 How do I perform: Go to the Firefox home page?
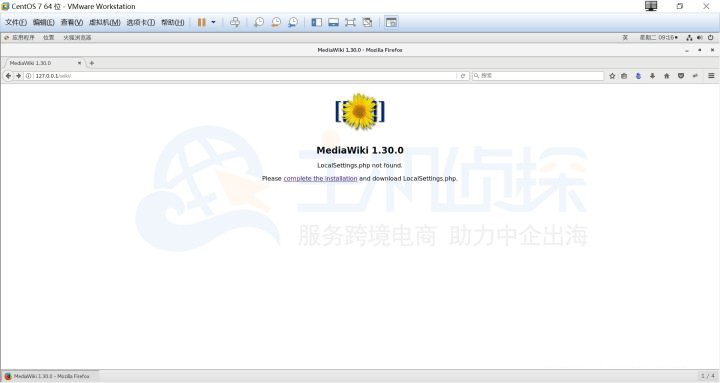667,76
